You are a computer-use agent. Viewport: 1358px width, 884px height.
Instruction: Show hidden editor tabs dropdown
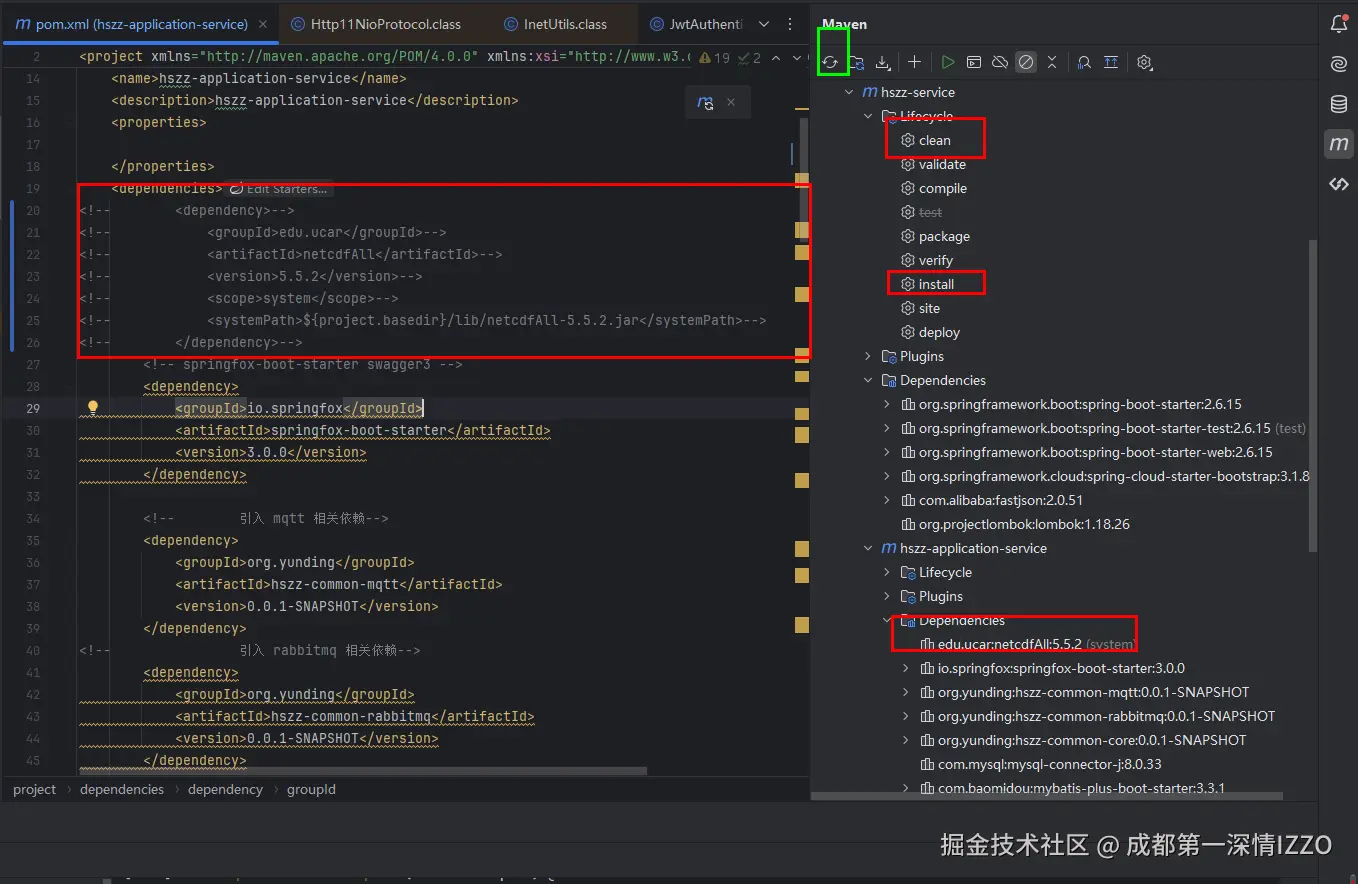[764, 24]
